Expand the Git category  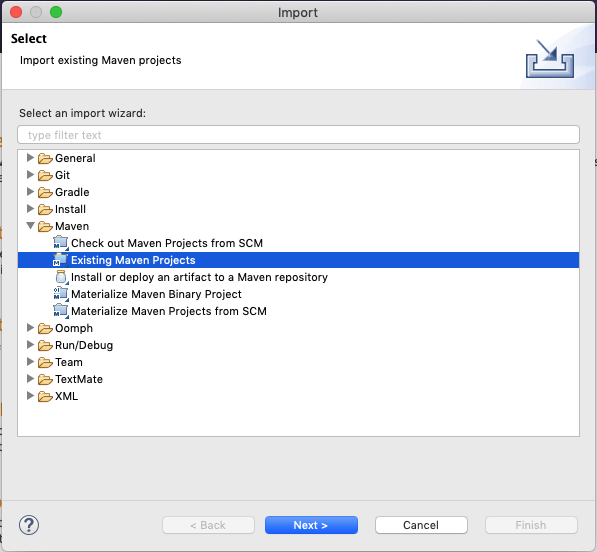pyautogui.click(x=30, y=175)
